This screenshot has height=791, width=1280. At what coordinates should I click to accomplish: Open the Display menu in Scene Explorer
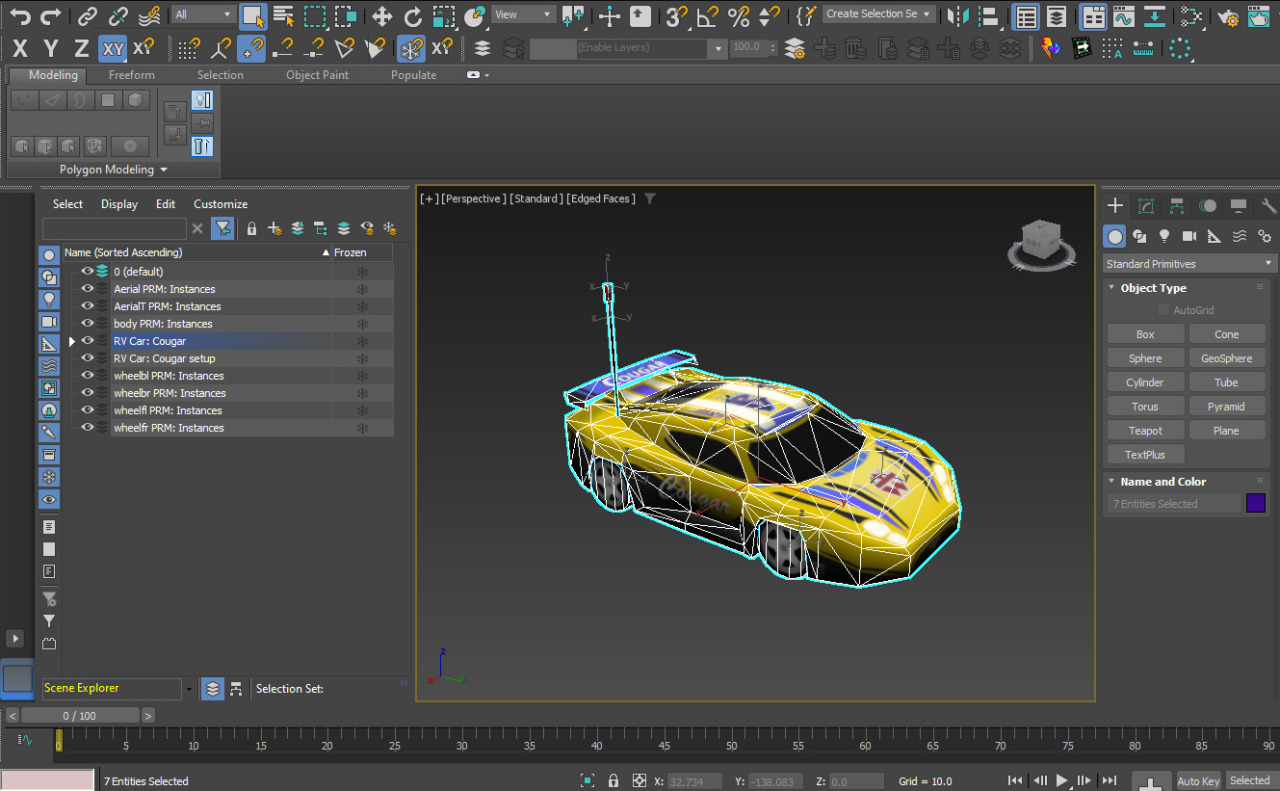119,204
